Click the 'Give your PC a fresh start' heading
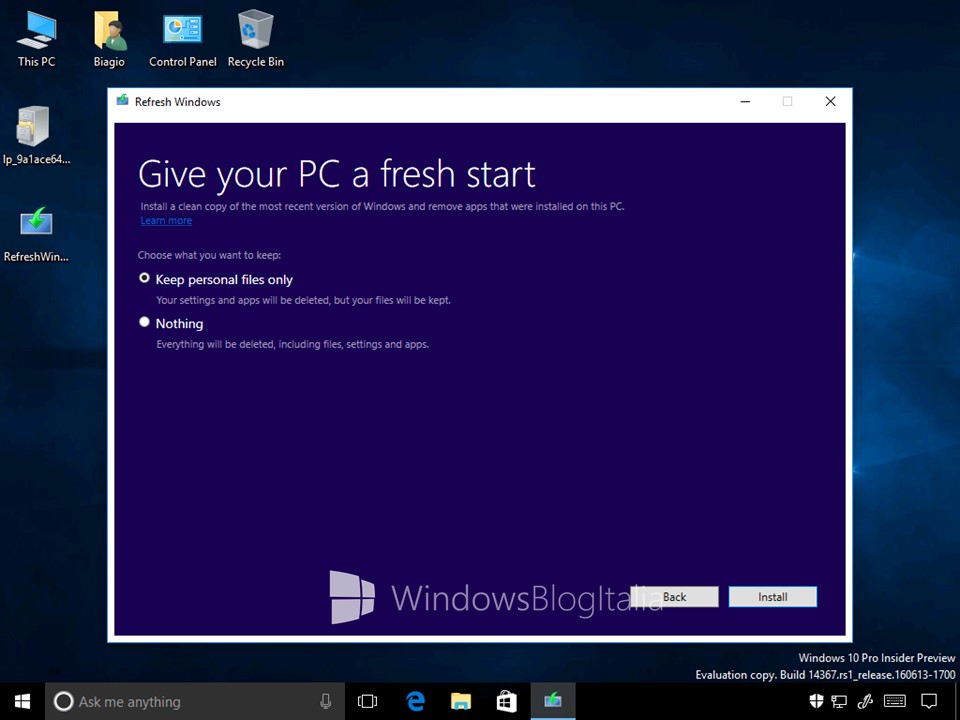 click(337, 174)
